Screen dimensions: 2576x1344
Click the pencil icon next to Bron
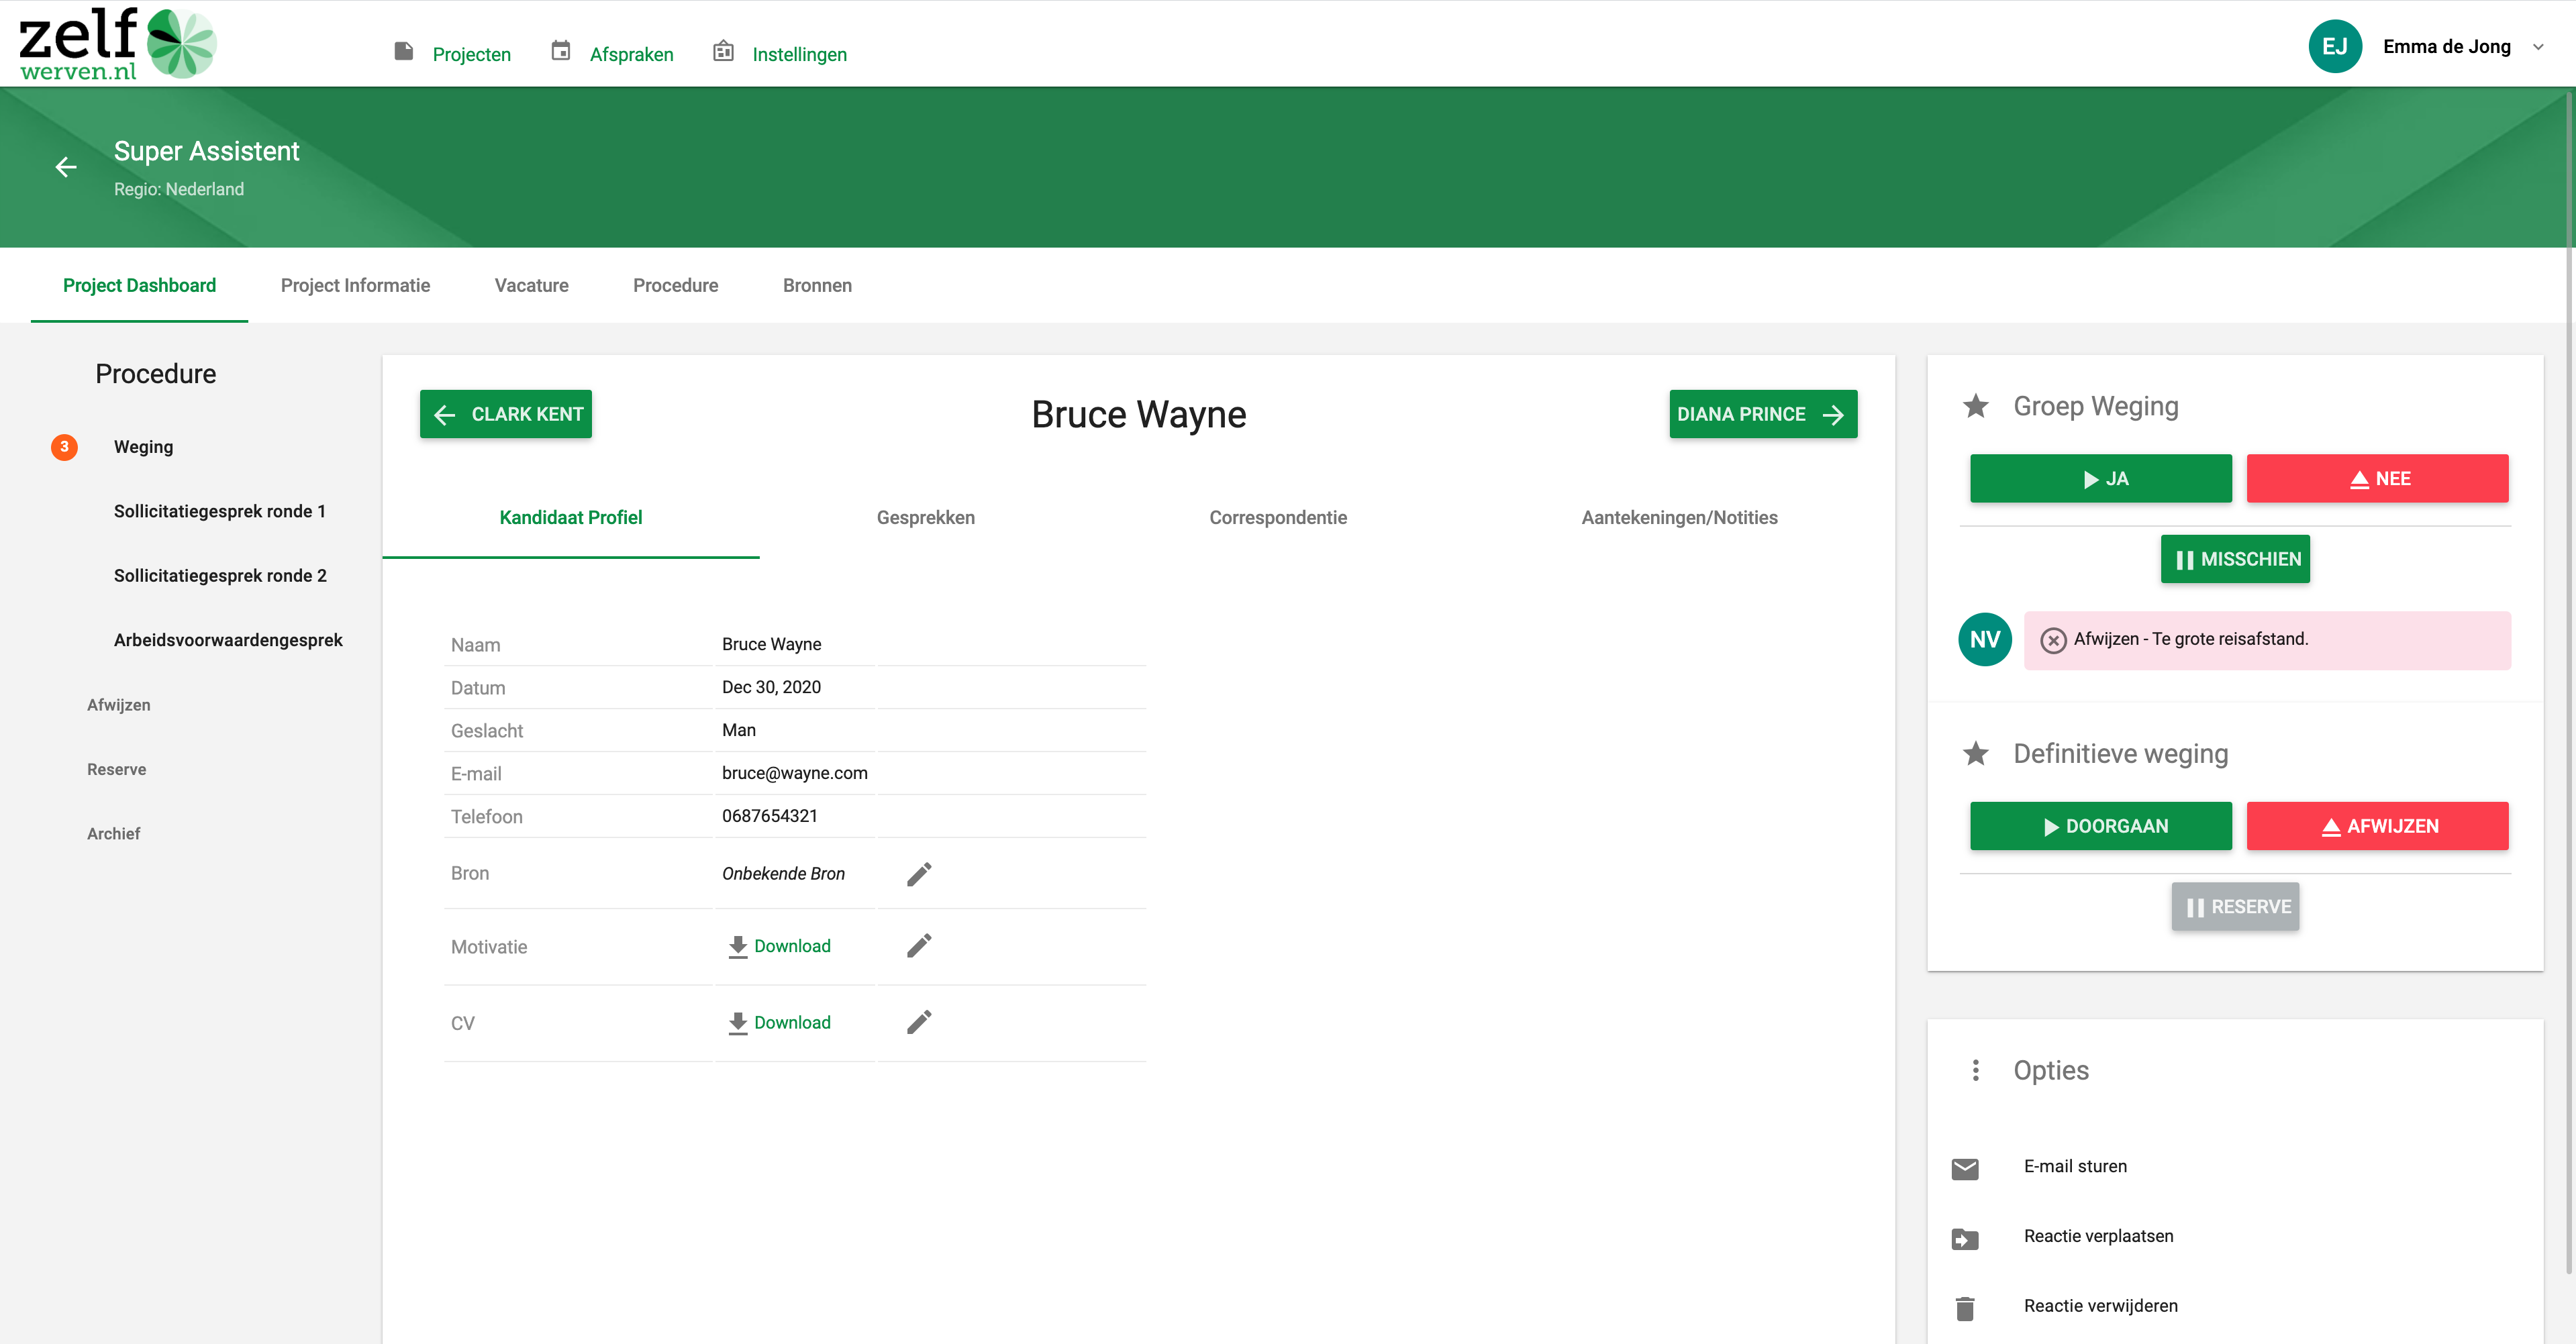(x=919, y=874)
